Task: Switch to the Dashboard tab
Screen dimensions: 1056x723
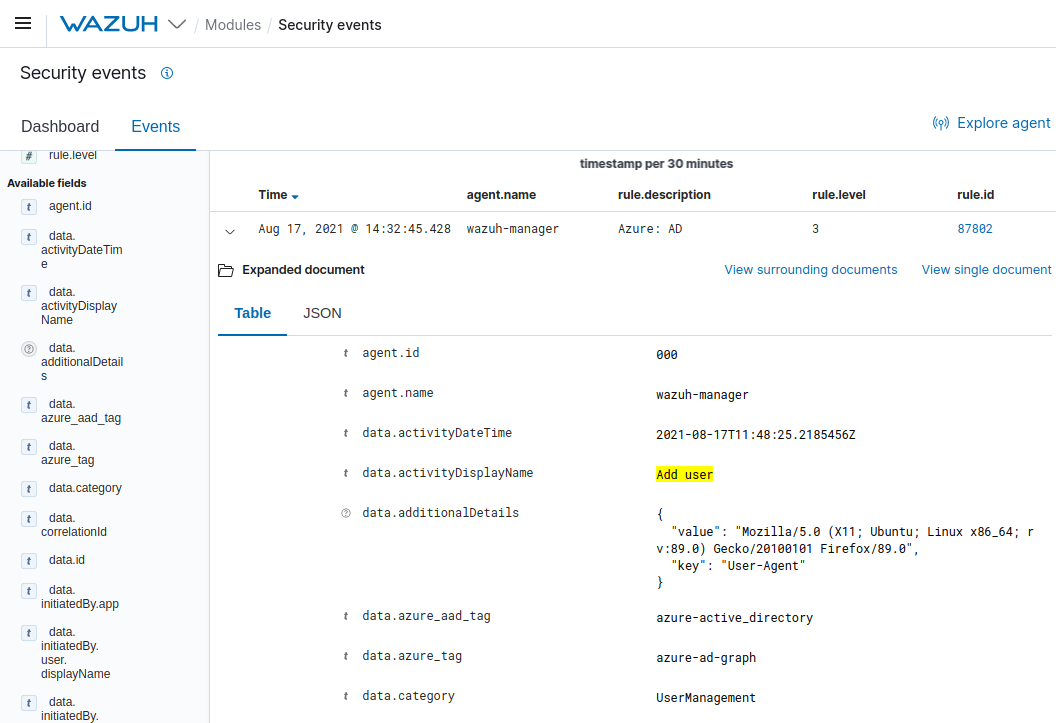Action: pyautogui.click(x=60, y=127)
